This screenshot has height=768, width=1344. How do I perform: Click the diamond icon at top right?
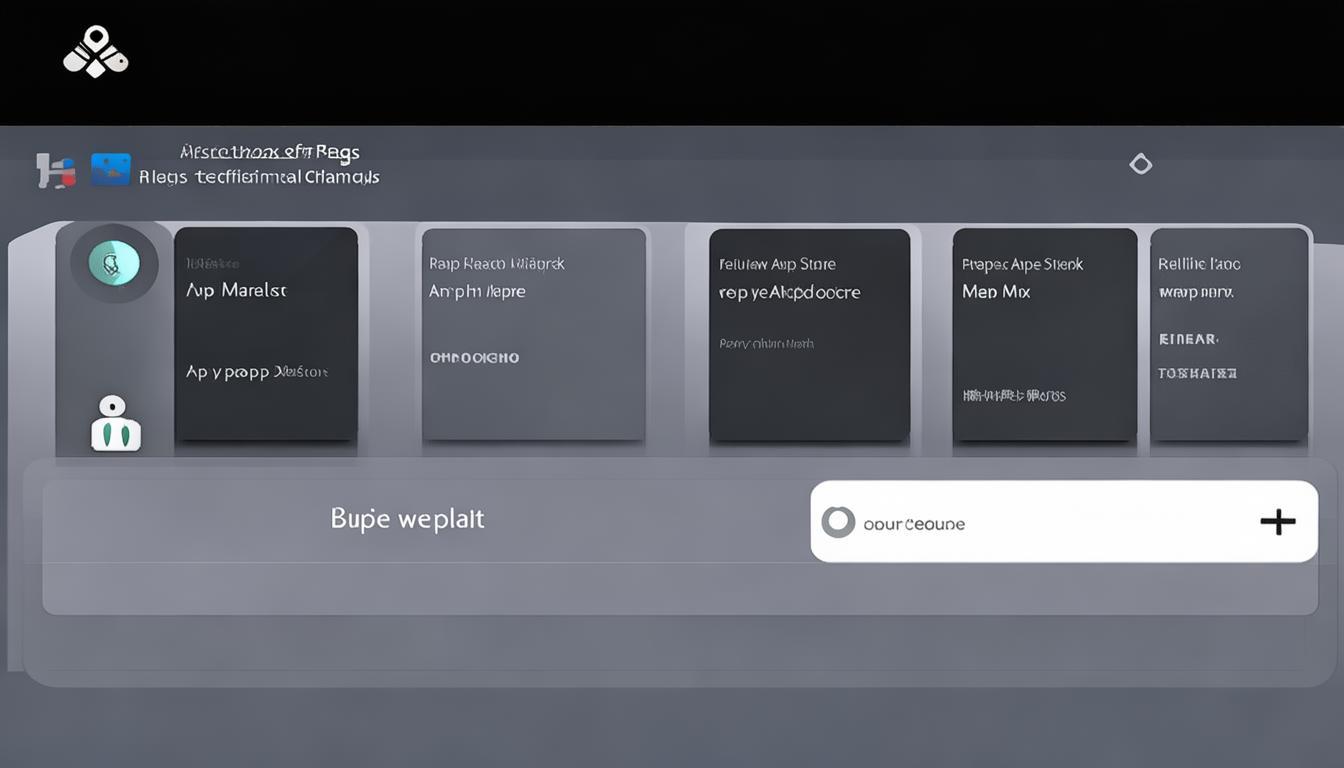(1140, 164)
